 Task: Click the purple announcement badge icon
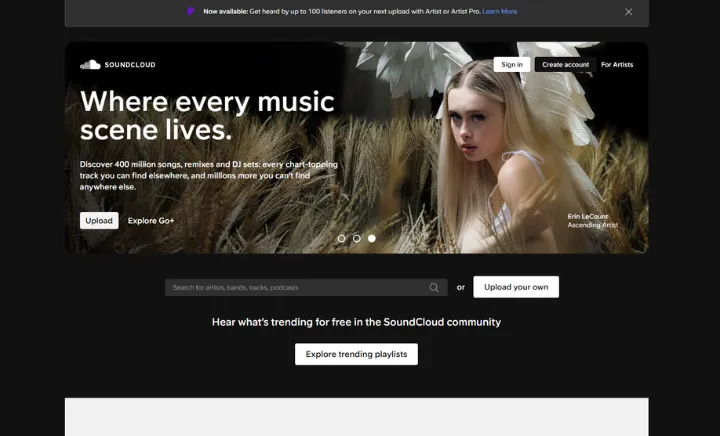coord(191,11)
